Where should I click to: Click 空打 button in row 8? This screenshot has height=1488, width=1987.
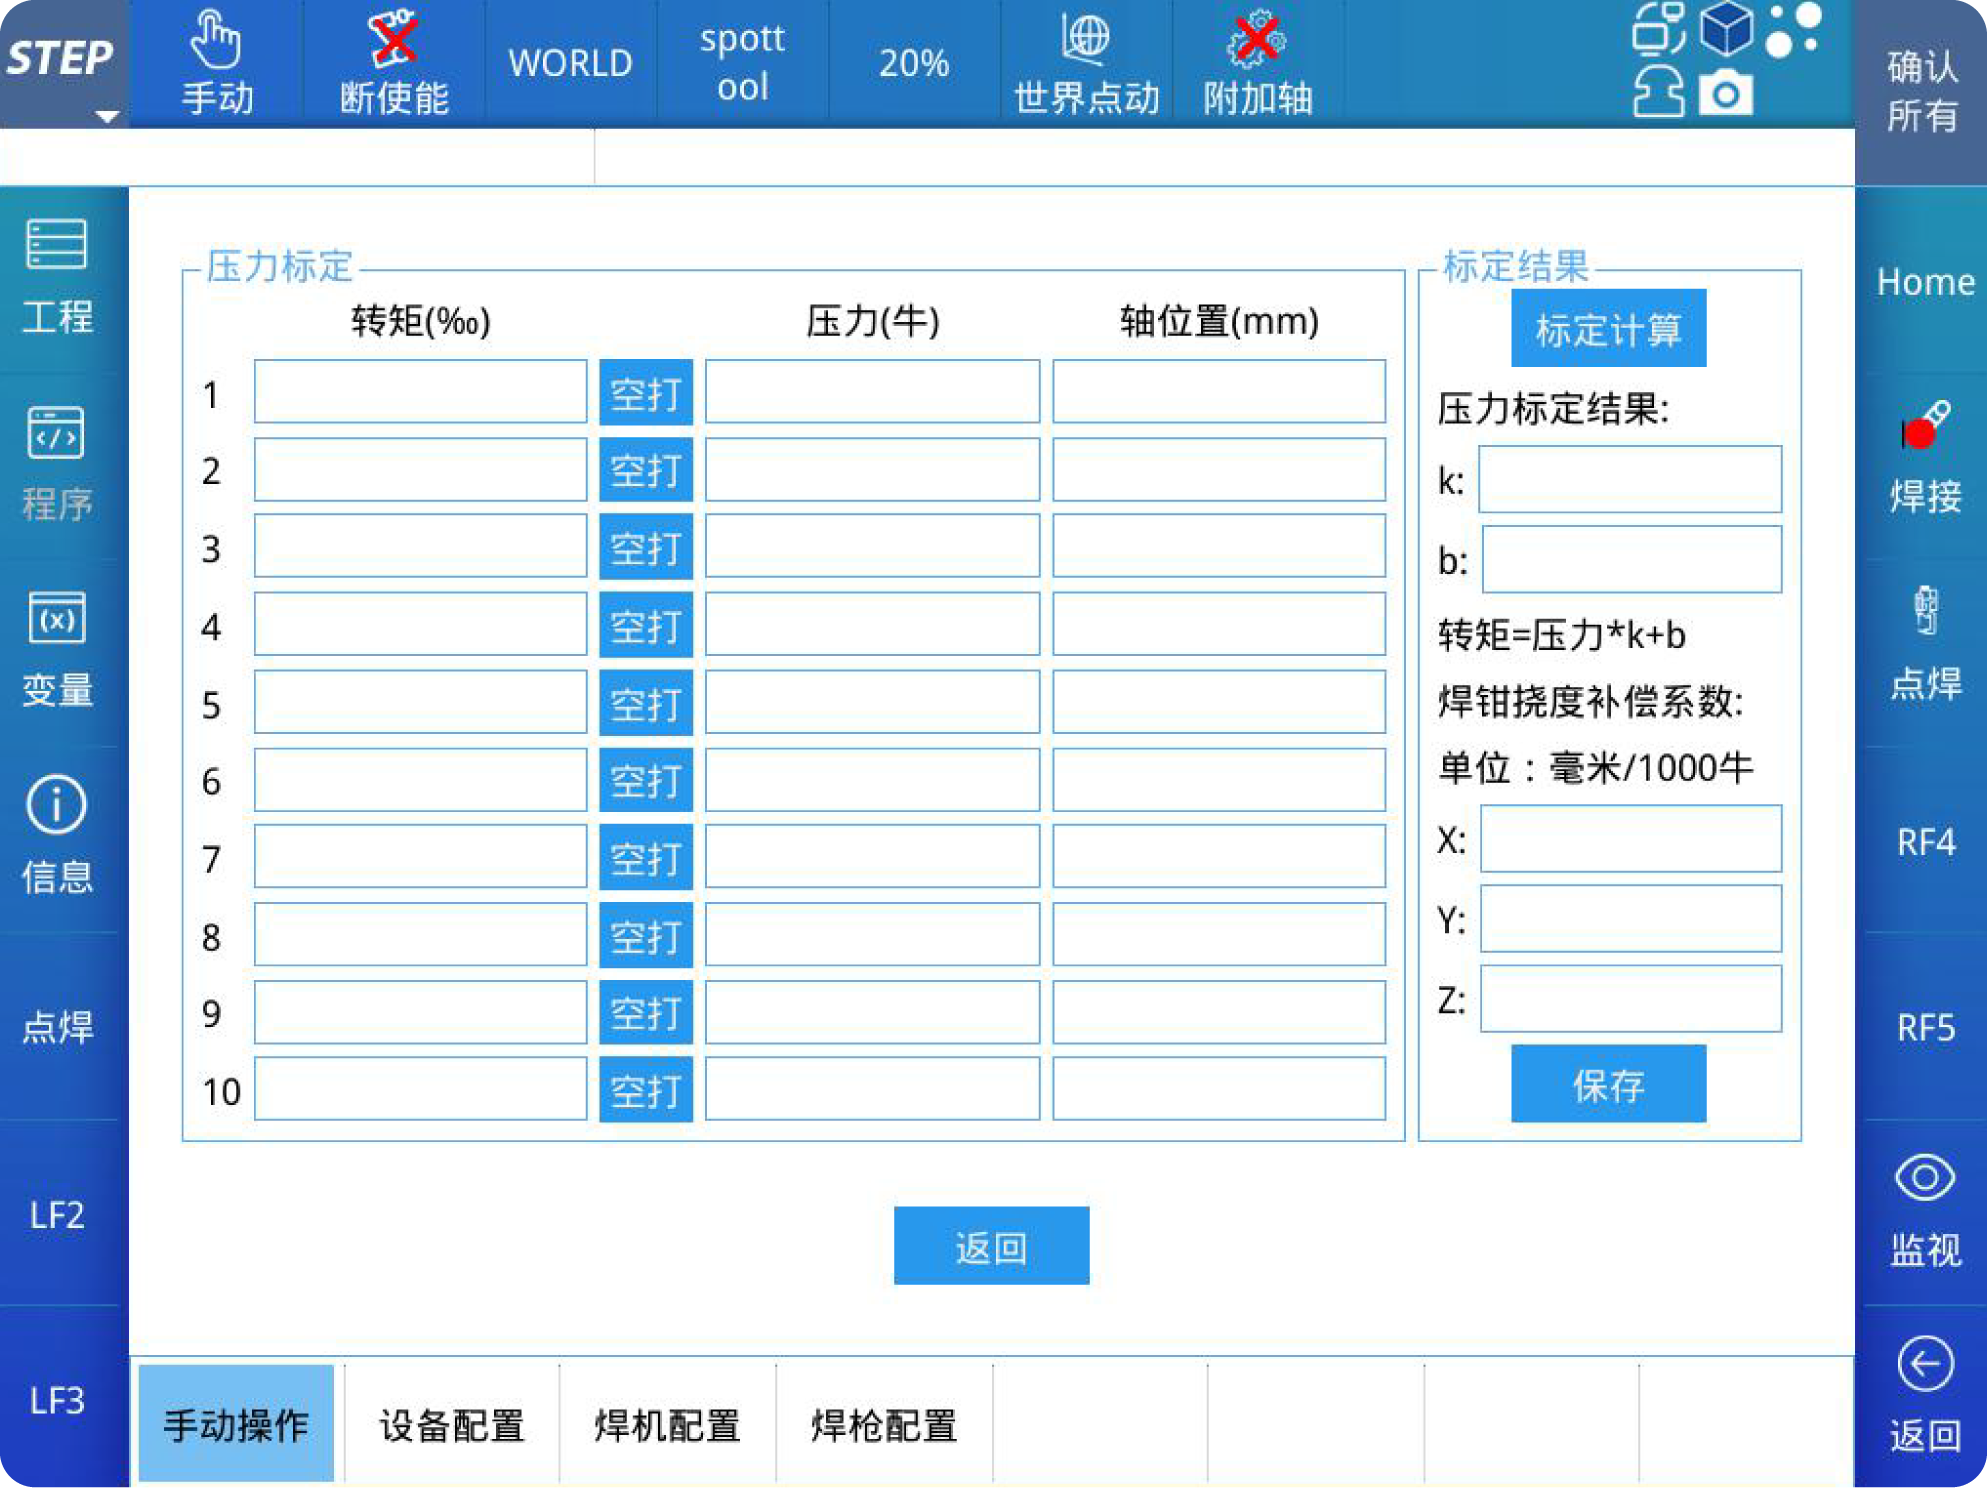646,936
